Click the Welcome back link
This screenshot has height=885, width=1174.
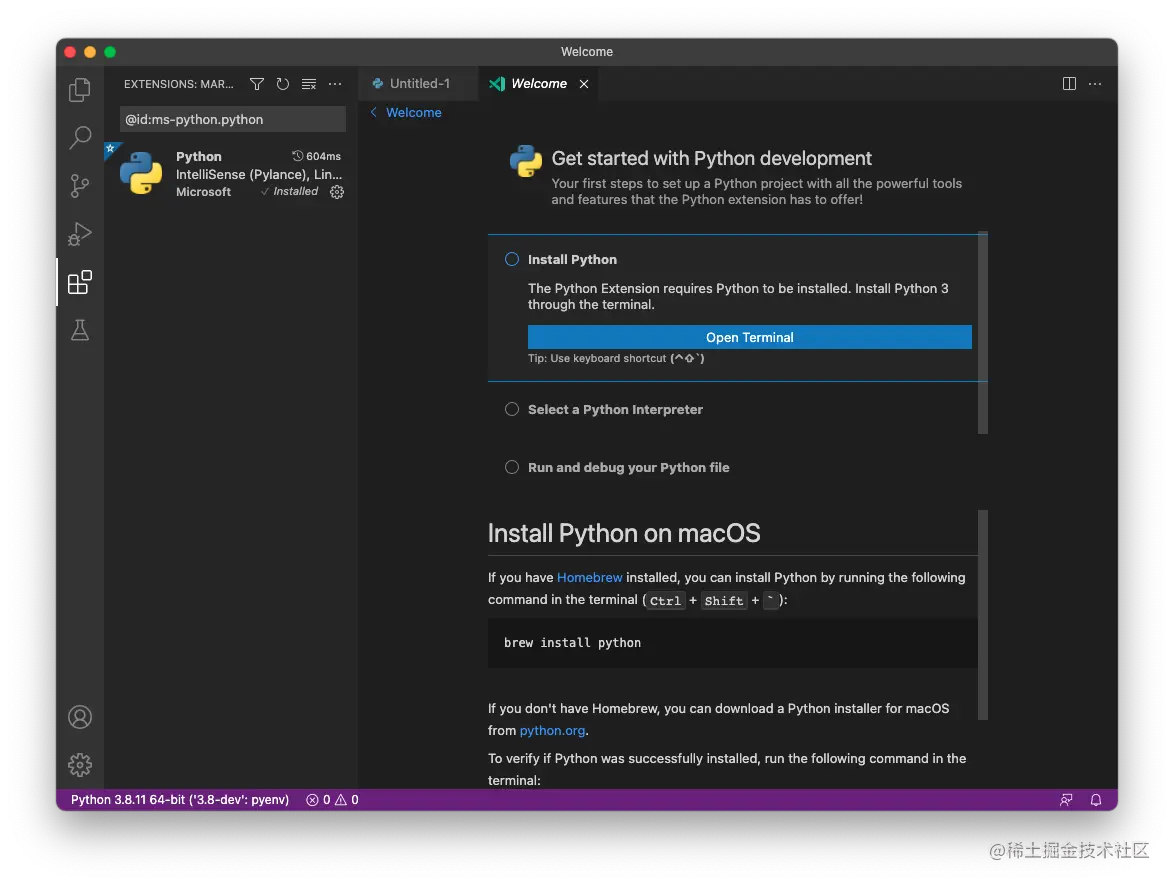click(x=413, y=112)
